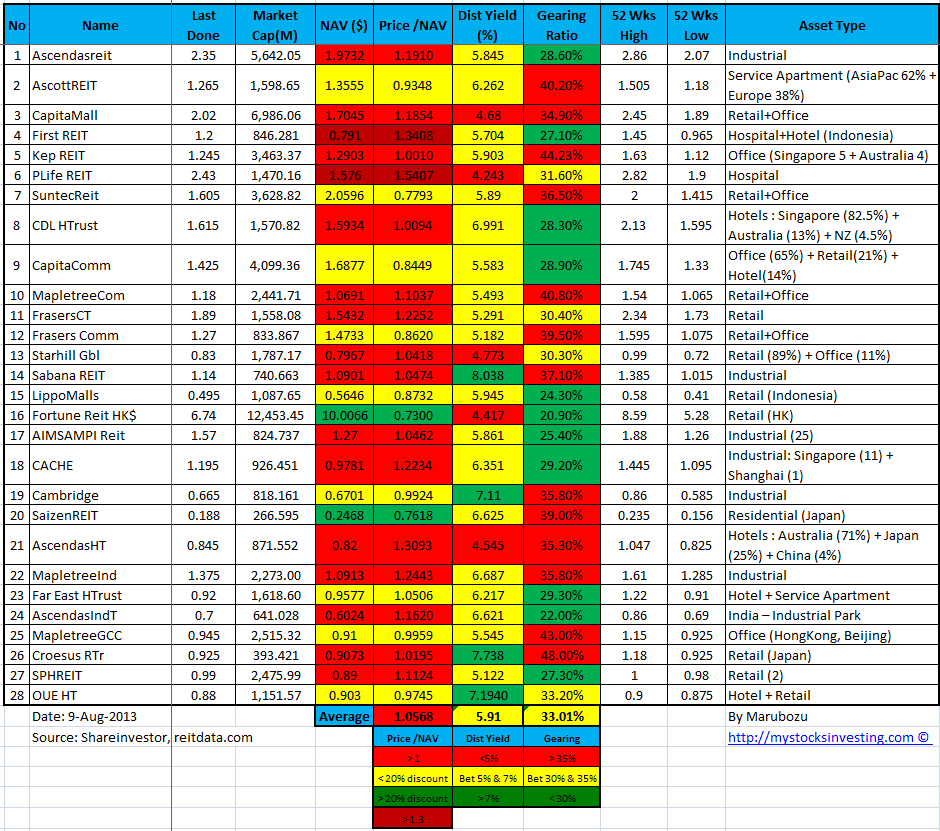Select the 52 Wks High column header
The width and height of the screenshot is (940, 831).
click(634, 25)
